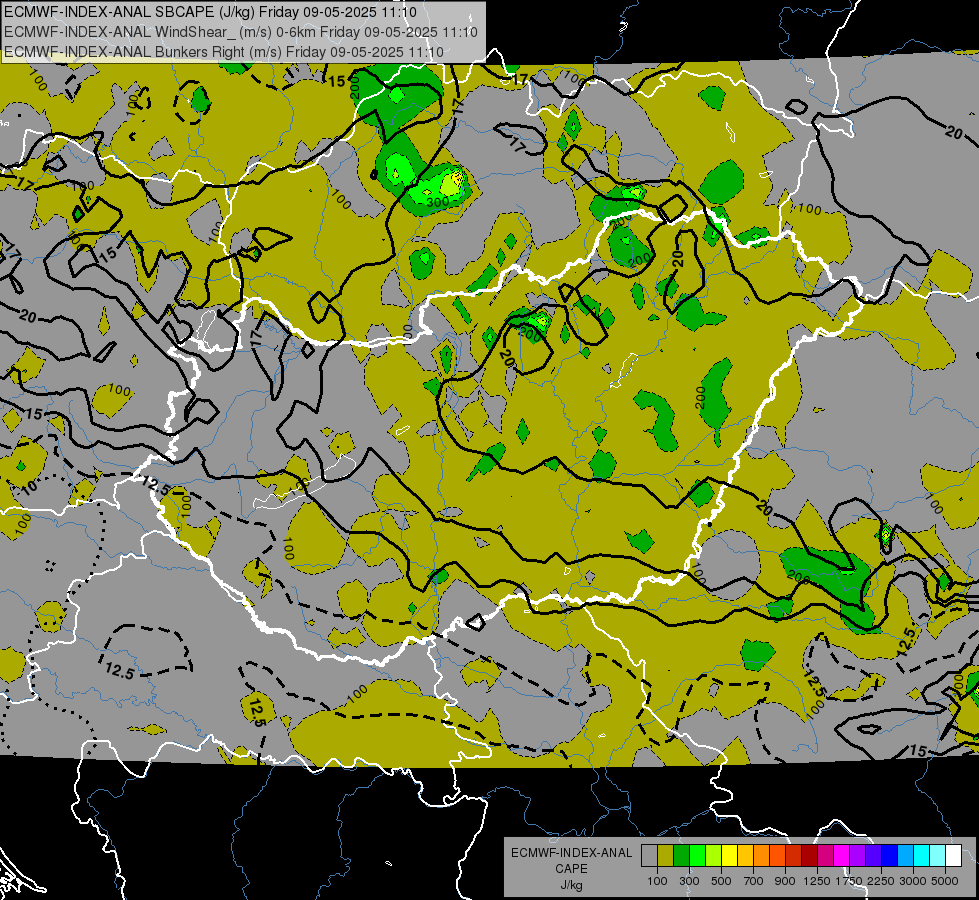Image resolution: width=979 pixels, height=900 pixels.
Task: Pick the yellow-green legend swatch
Action: tap(714, 855)
